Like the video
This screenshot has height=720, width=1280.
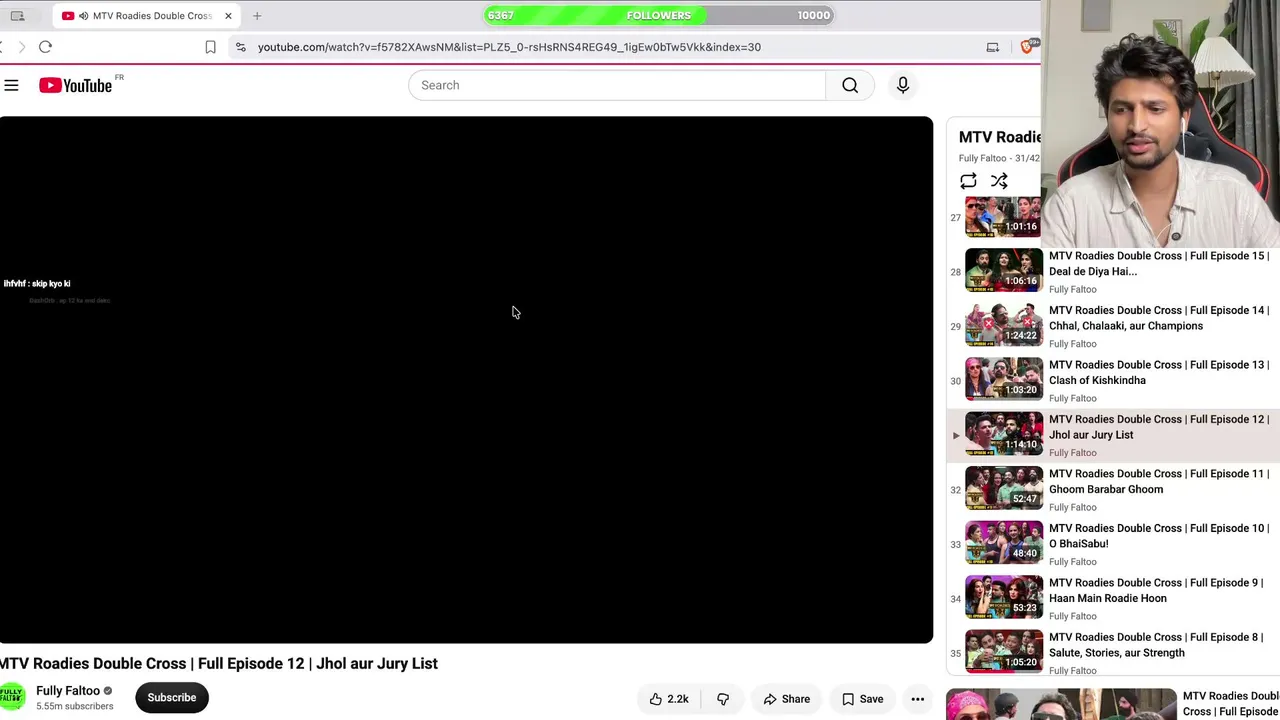point(669,699)
